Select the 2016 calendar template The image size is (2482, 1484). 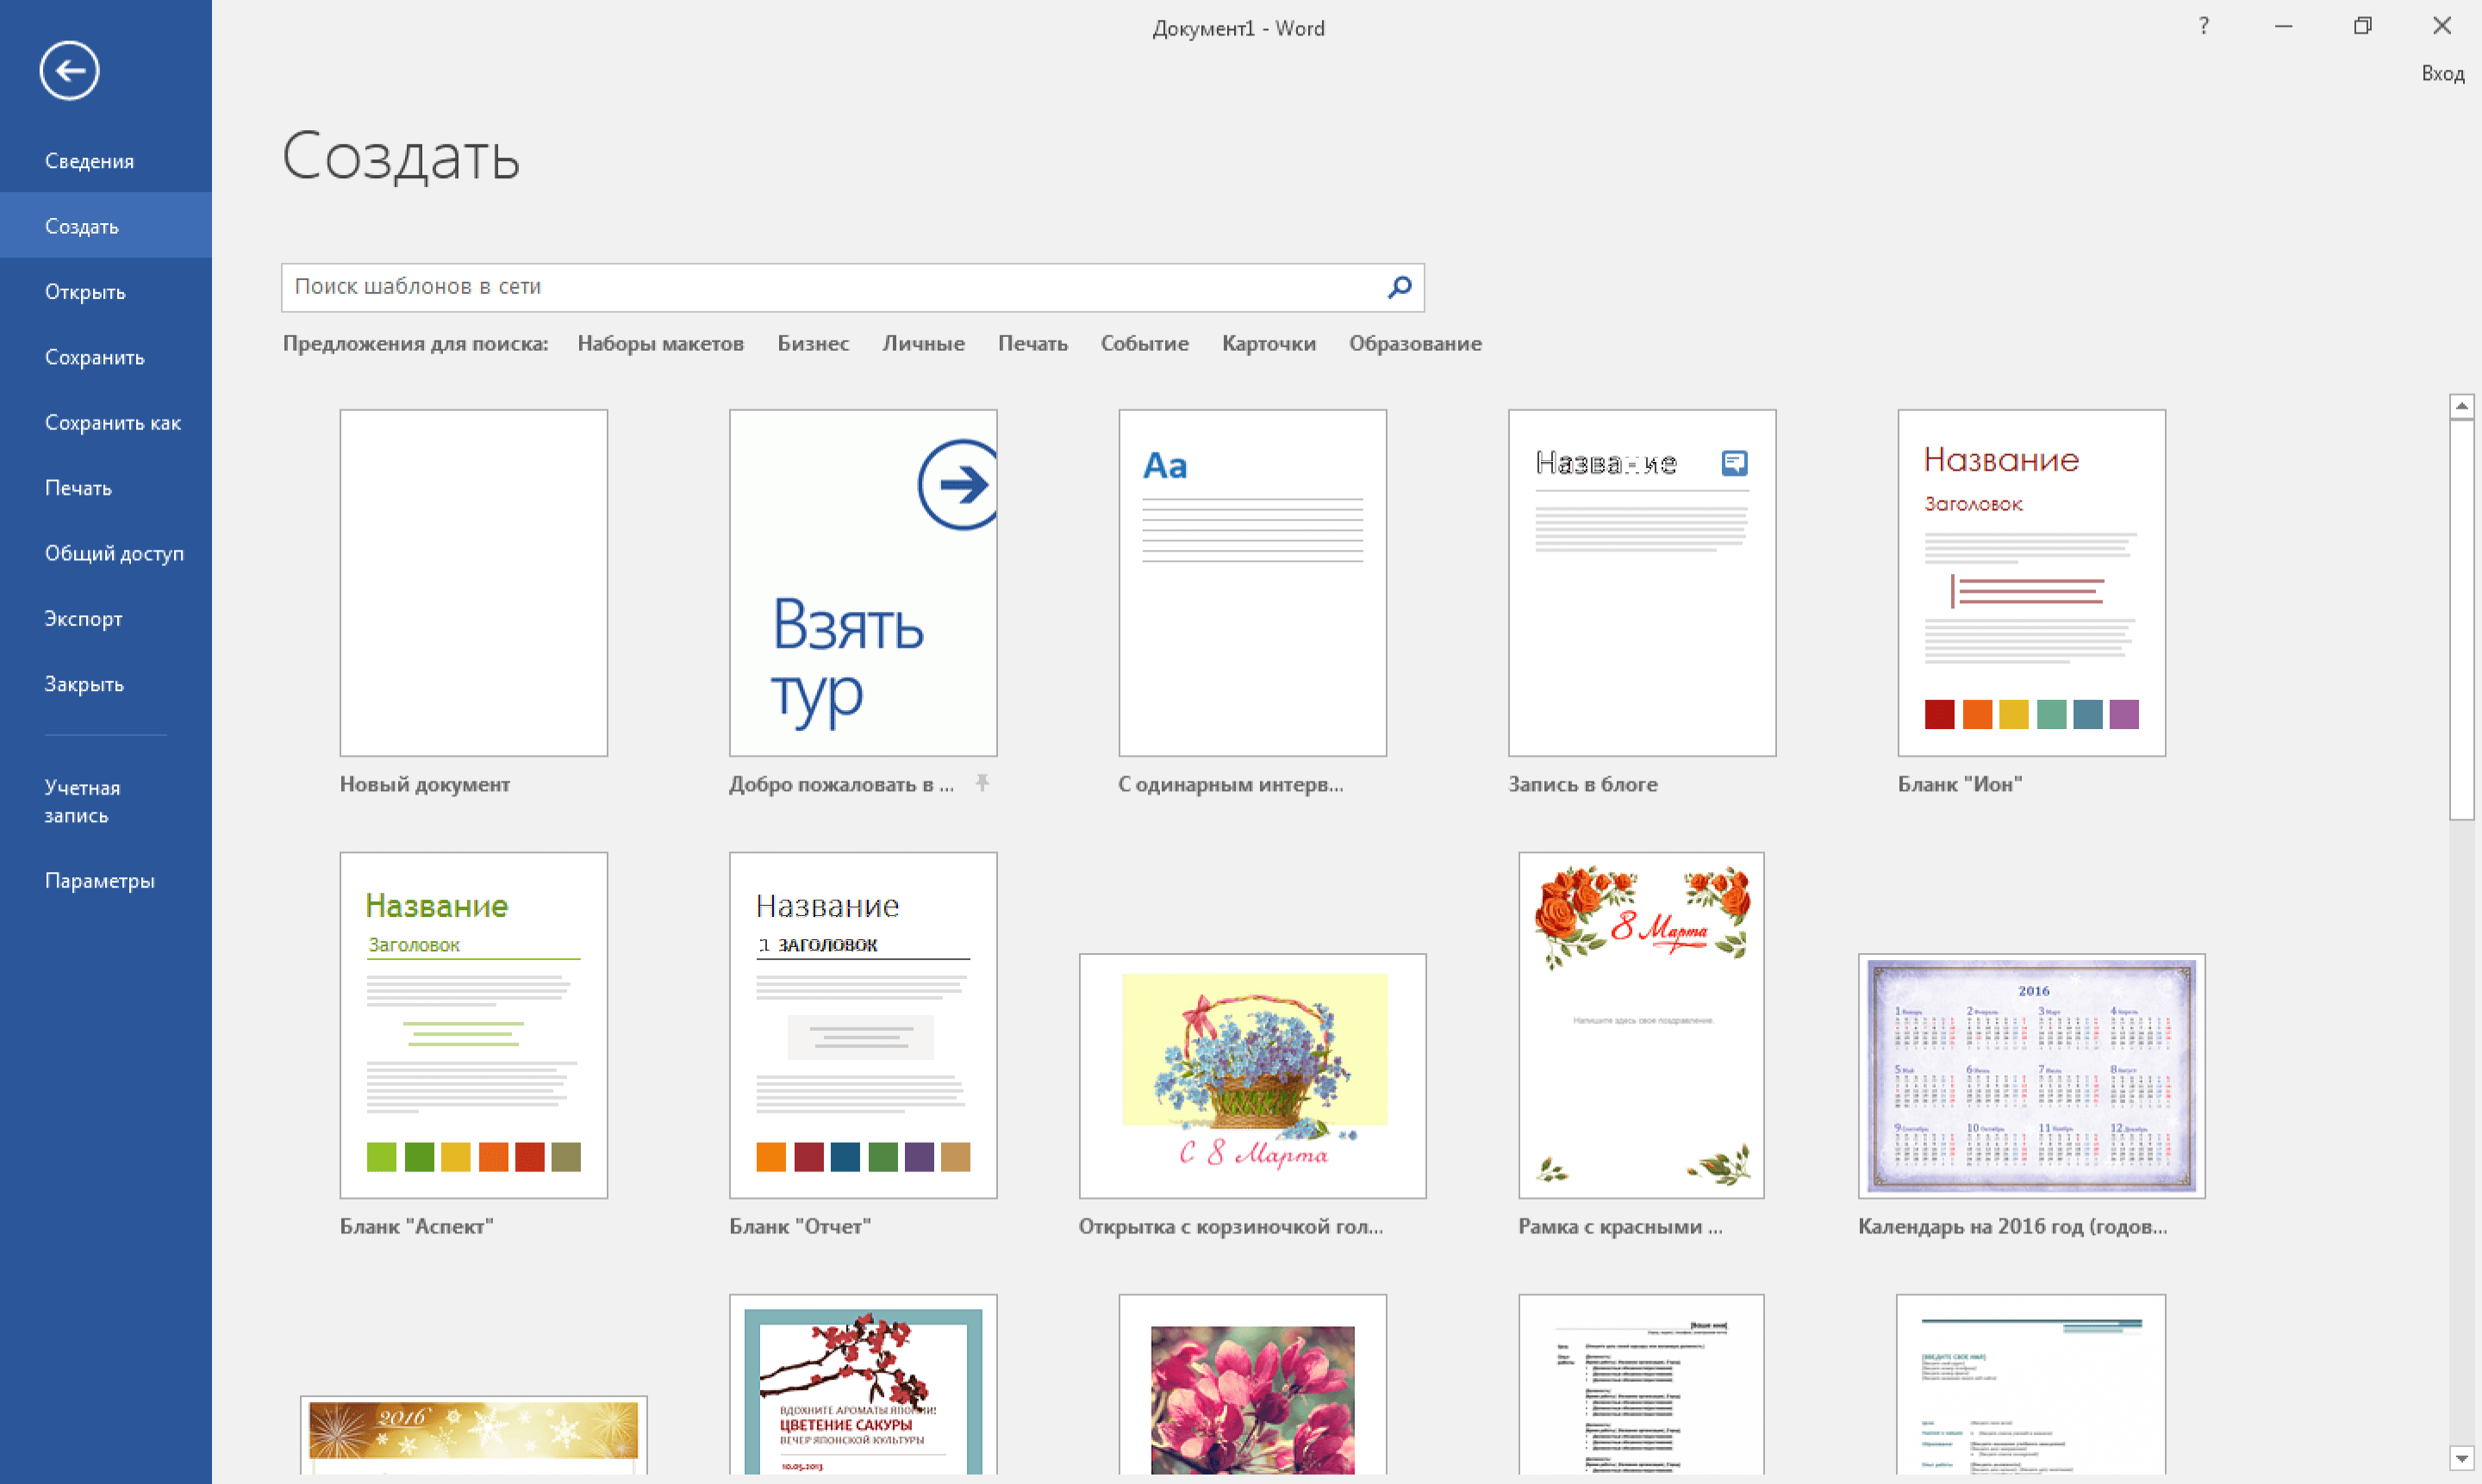[x=2030, y=1075]
